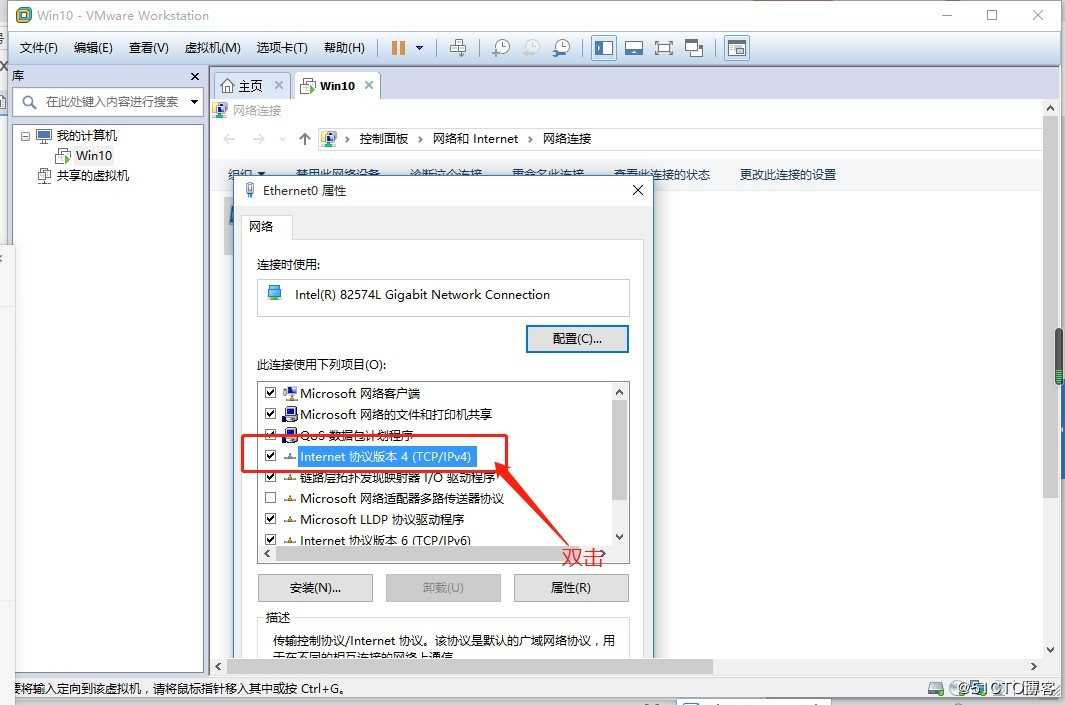
Task: Toggle Internet 协议版本 4 (TCP/IPv4) checkbox
Action: (270, 456)
